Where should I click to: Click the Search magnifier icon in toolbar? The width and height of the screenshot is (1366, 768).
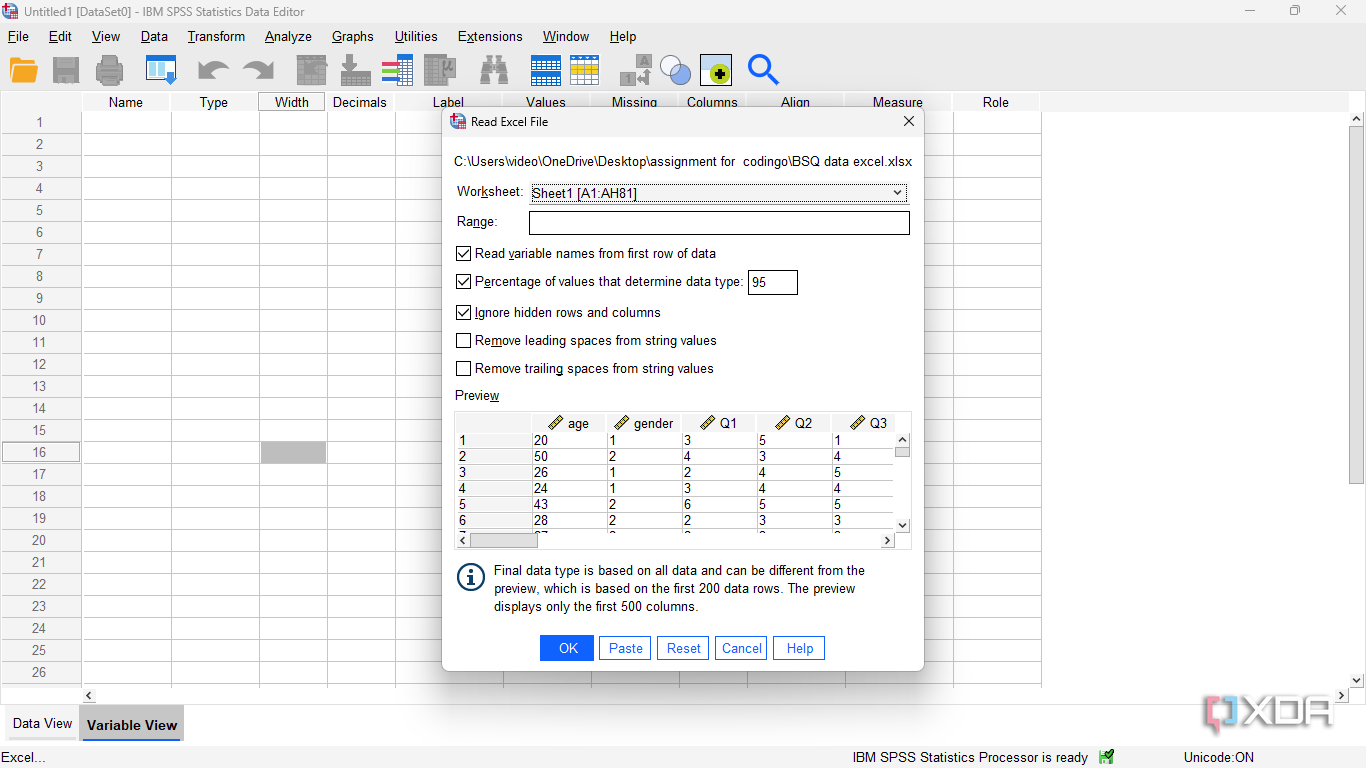763,70
